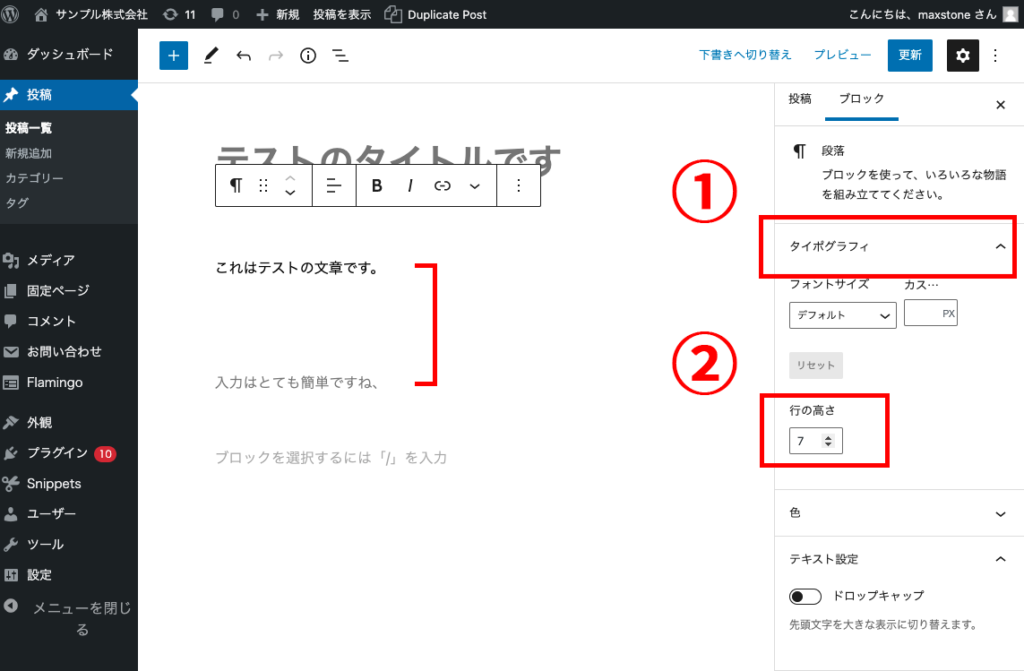Switch to the 投稿 tab
Image resolution: width=1024 pixels, height=671 pixels.
tap(798, 100)
